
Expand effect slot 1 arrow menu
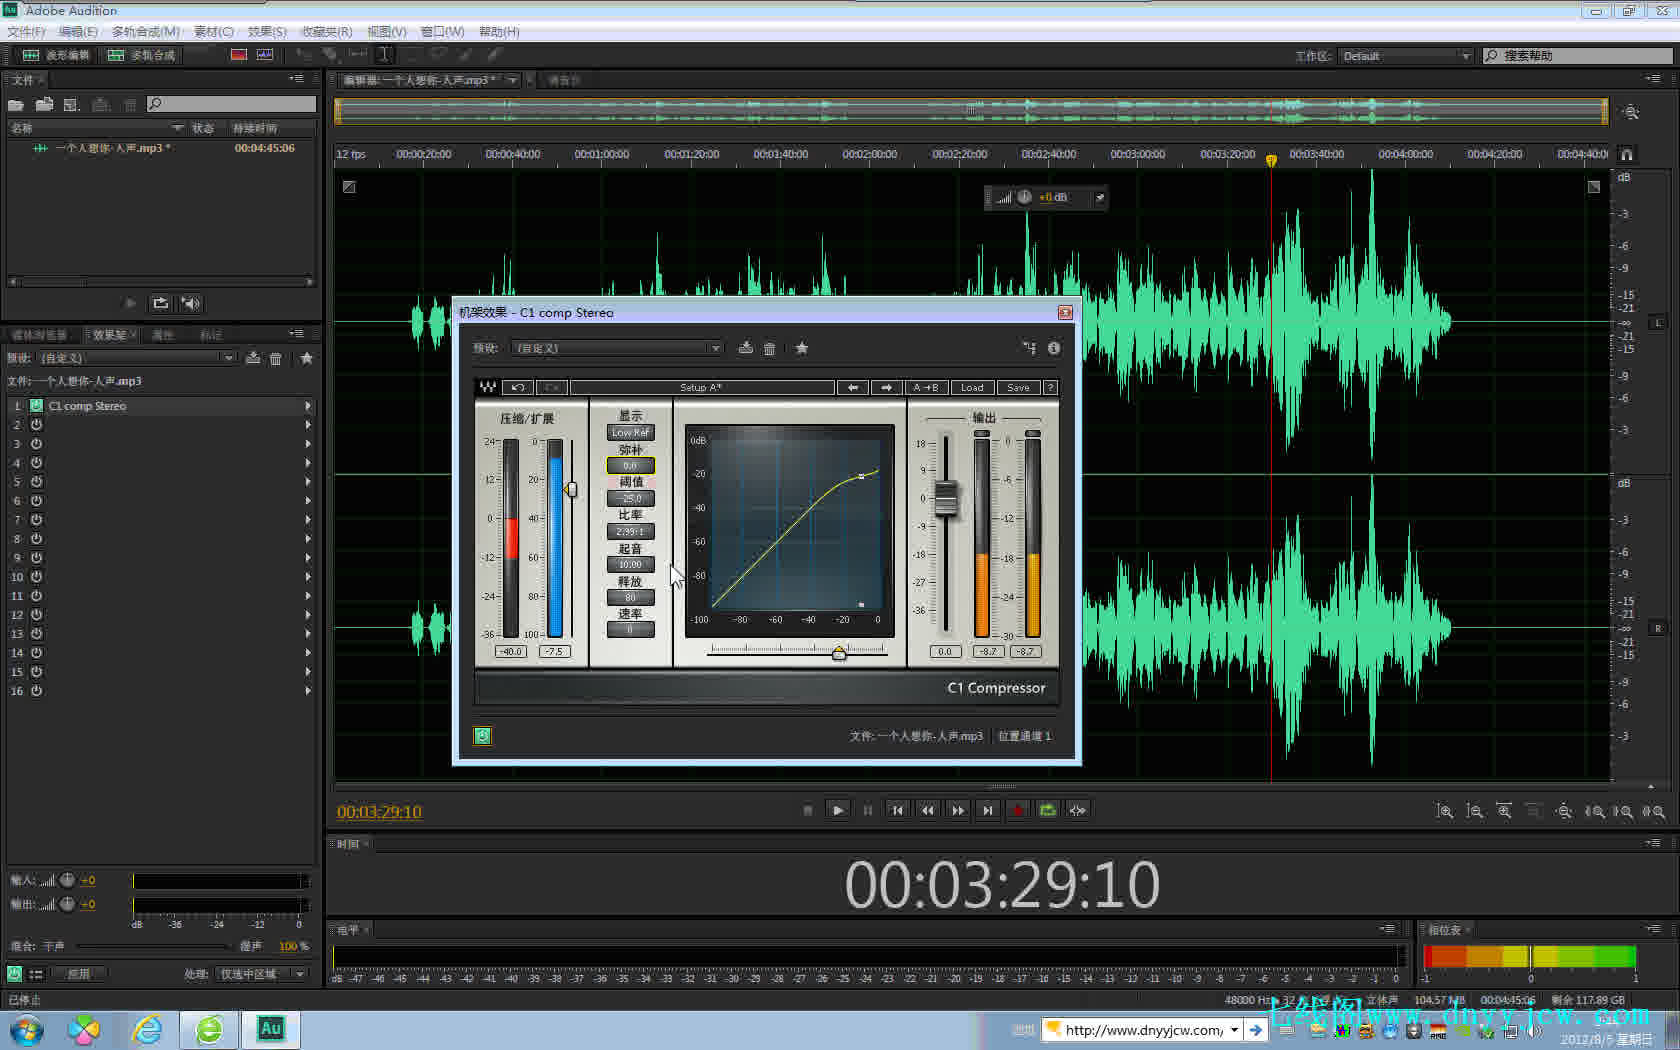point(308,406)
